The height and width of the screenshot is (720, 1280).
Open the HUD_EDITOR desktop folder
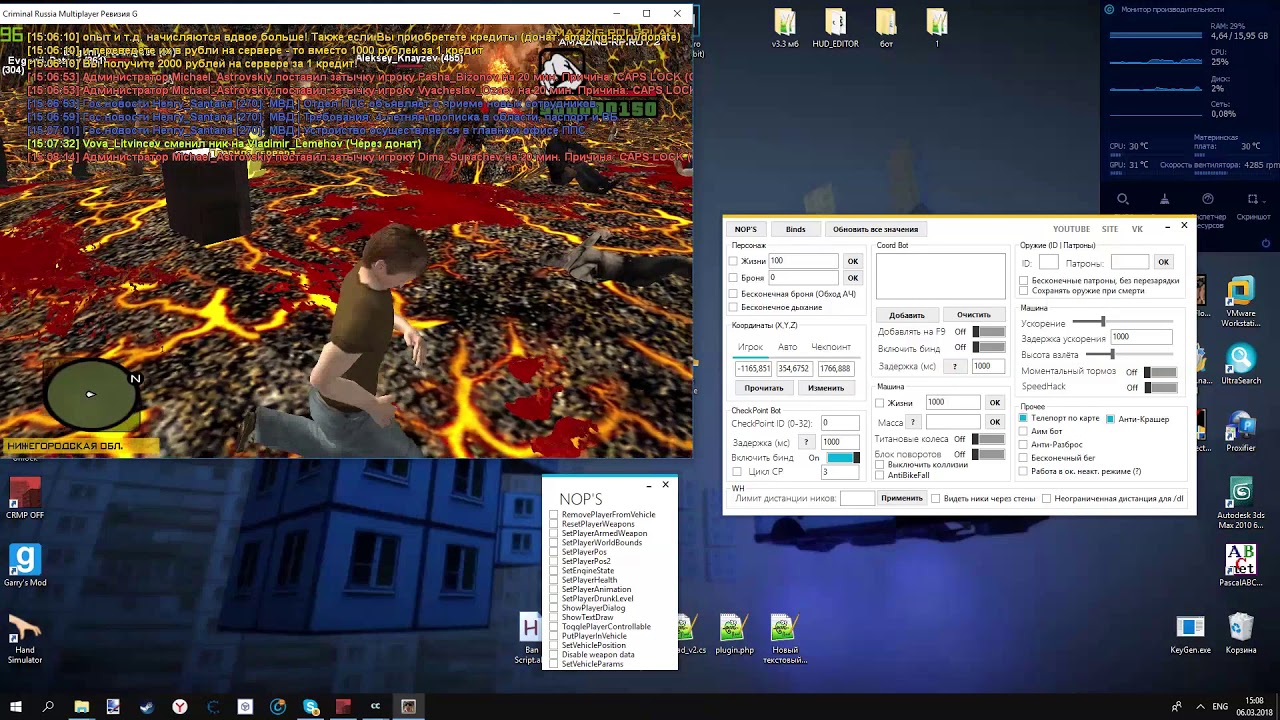click(835, 28)
